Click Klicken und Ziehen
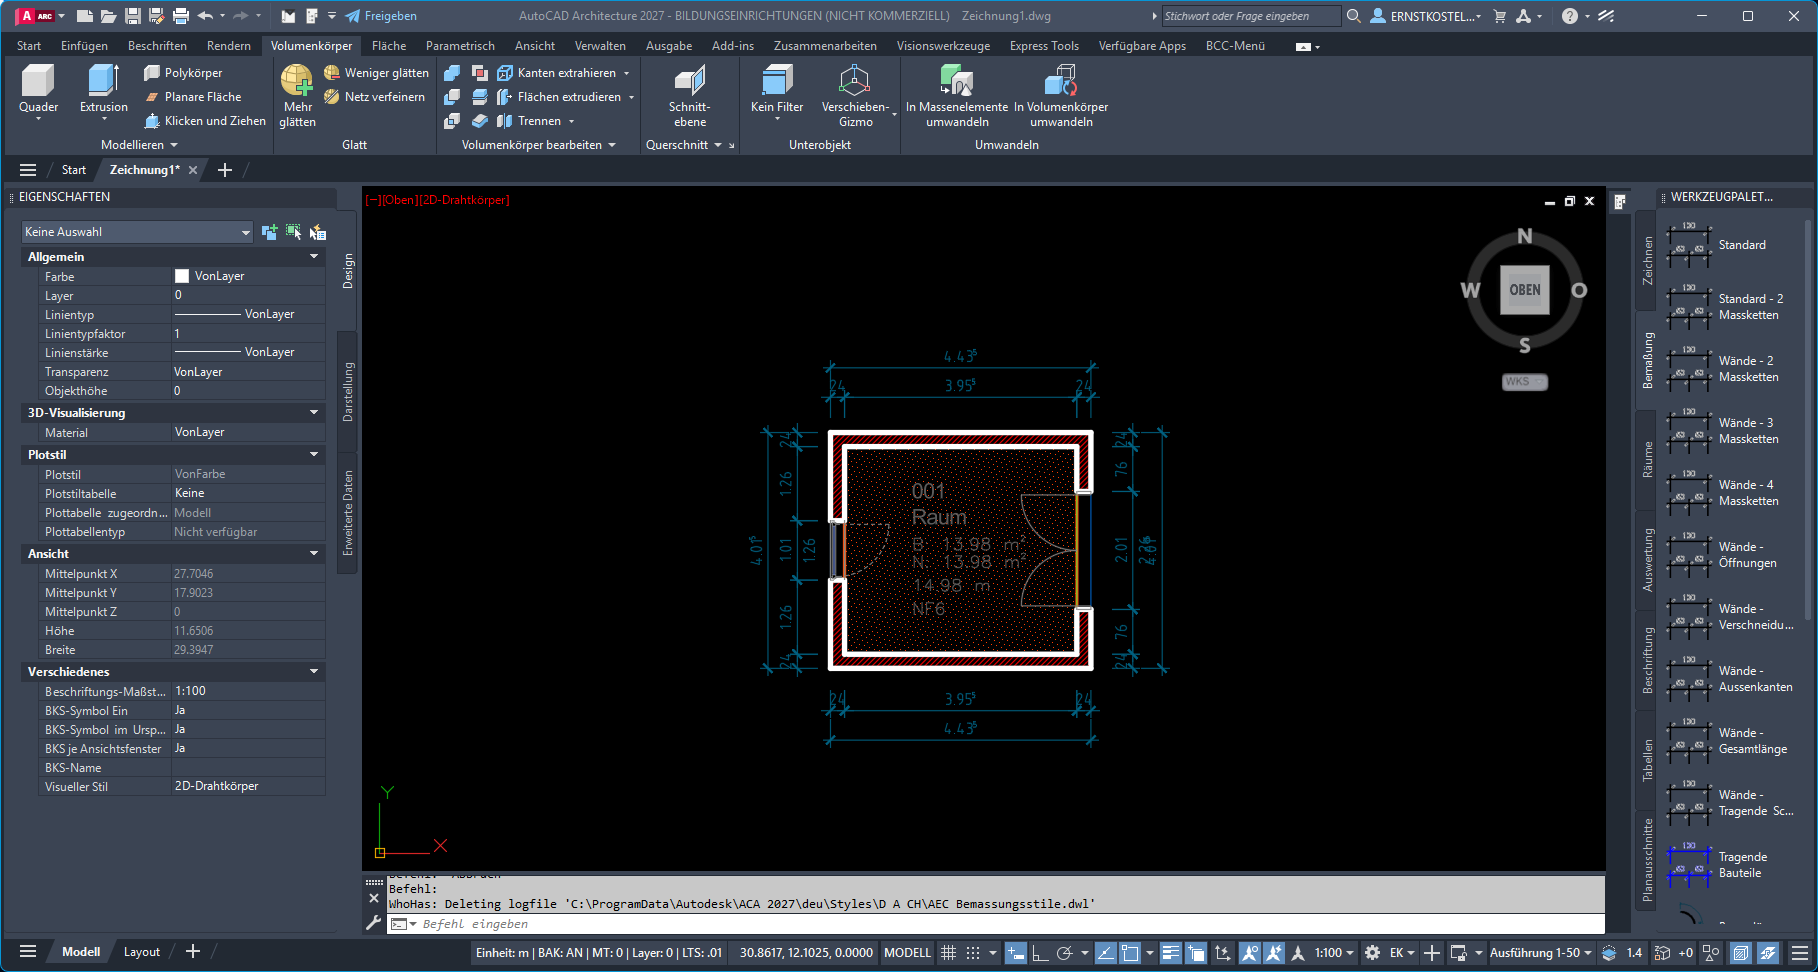 (x=205, y=121)
